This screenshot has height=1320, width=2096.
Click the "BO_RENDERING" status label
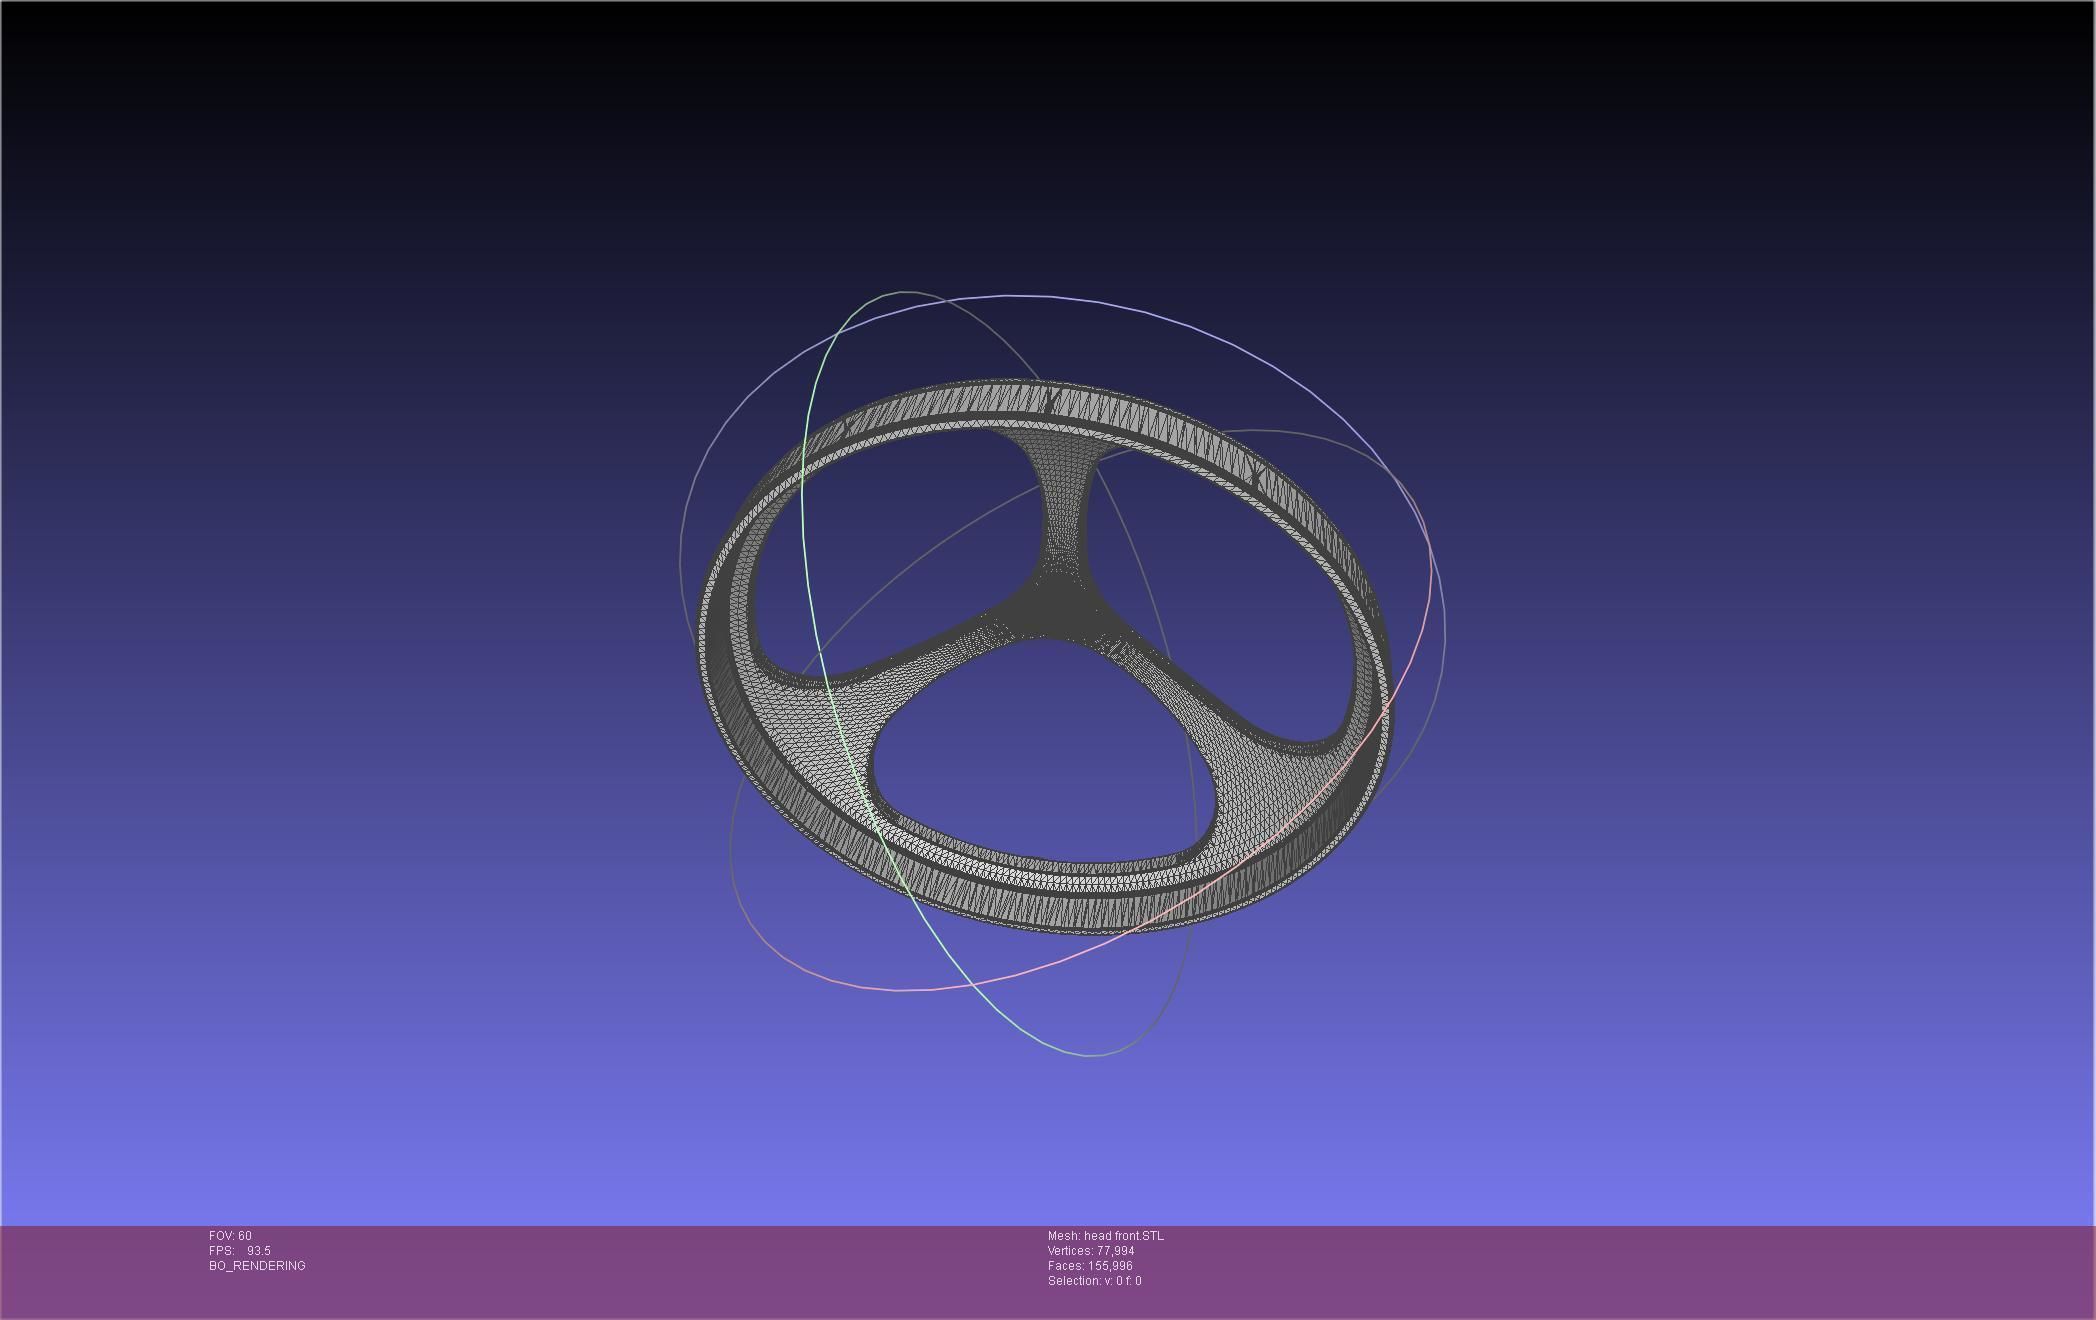(257, 1266)
